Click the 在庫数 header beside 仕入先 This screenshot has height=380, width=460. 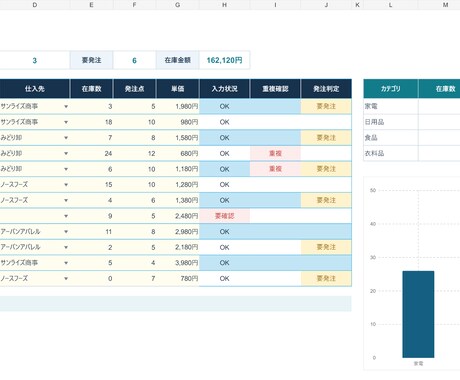[91, 89]
